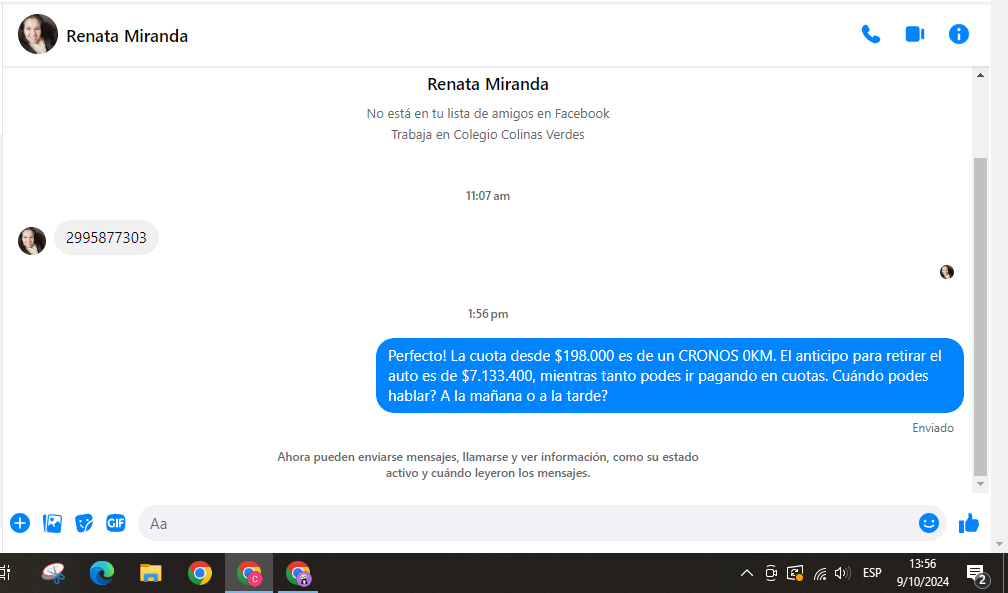Open Renata Miranda's profile from header name
Image resolution: width=1008 pixels, height=593 pixels.
point(127,36)
